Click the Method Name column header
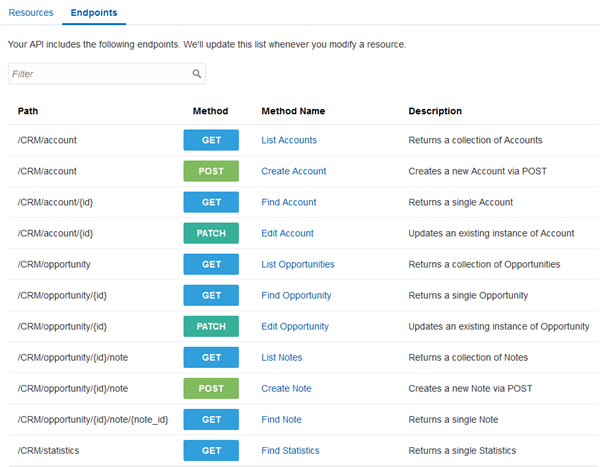The width and height of the screenshot is (600, 467). [x=293, y=111]
